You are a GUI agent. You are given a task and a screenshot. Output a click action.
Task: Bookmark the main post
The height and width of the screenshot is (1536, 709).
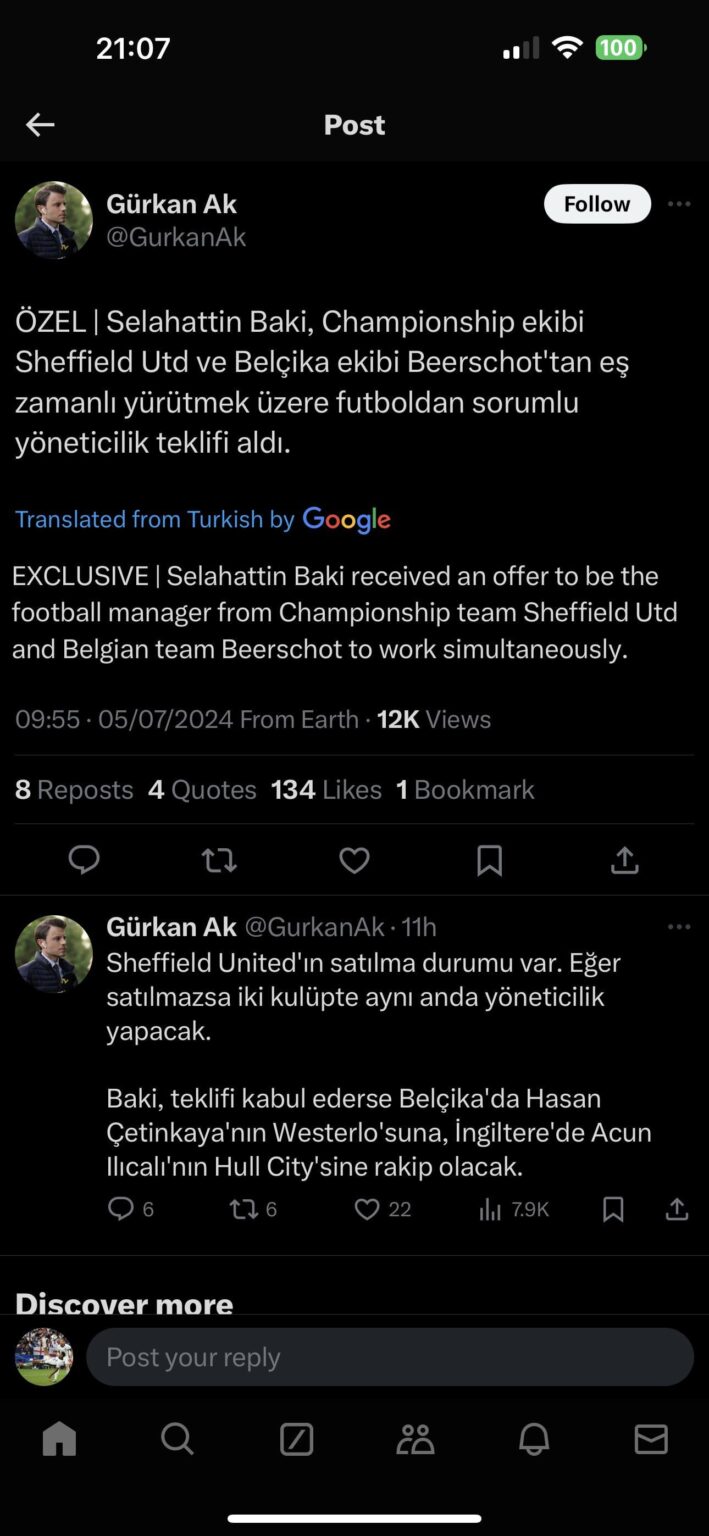point(489,860)
